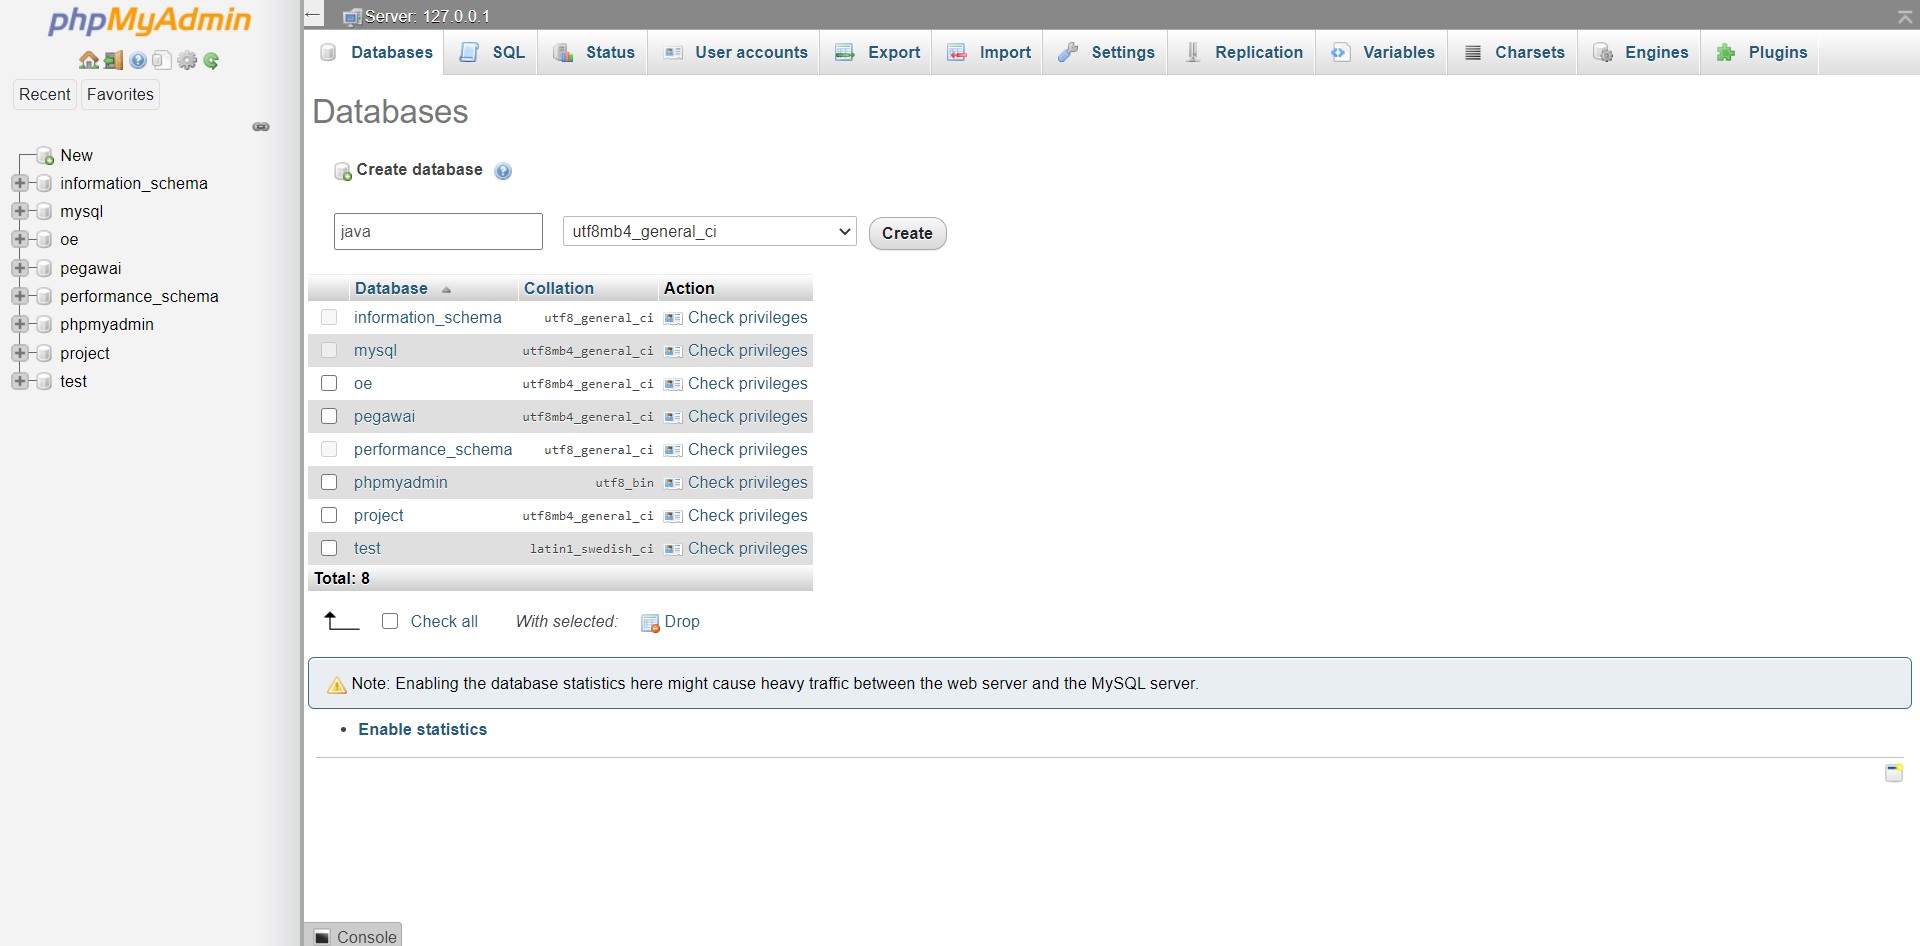This screenshot has height=946, width=1920.
Task: Follow the Enable statistics link
Action: coord(422,729)
